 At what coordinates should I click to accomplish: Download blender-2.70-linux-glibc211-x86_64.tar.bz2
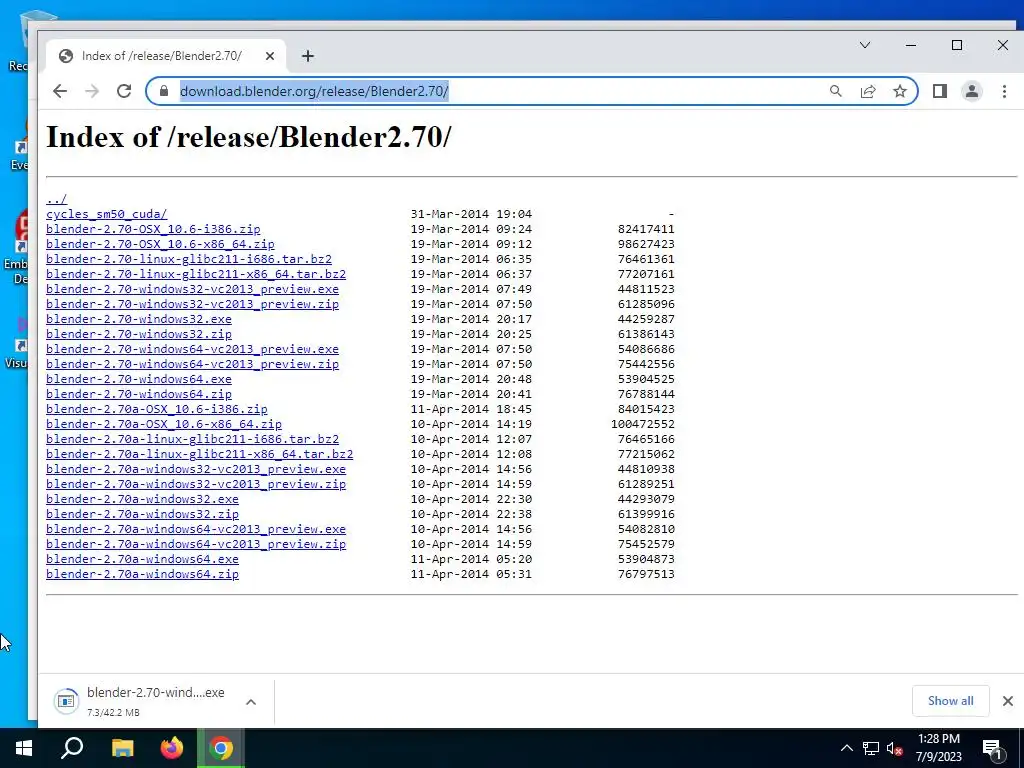point(196,274)
